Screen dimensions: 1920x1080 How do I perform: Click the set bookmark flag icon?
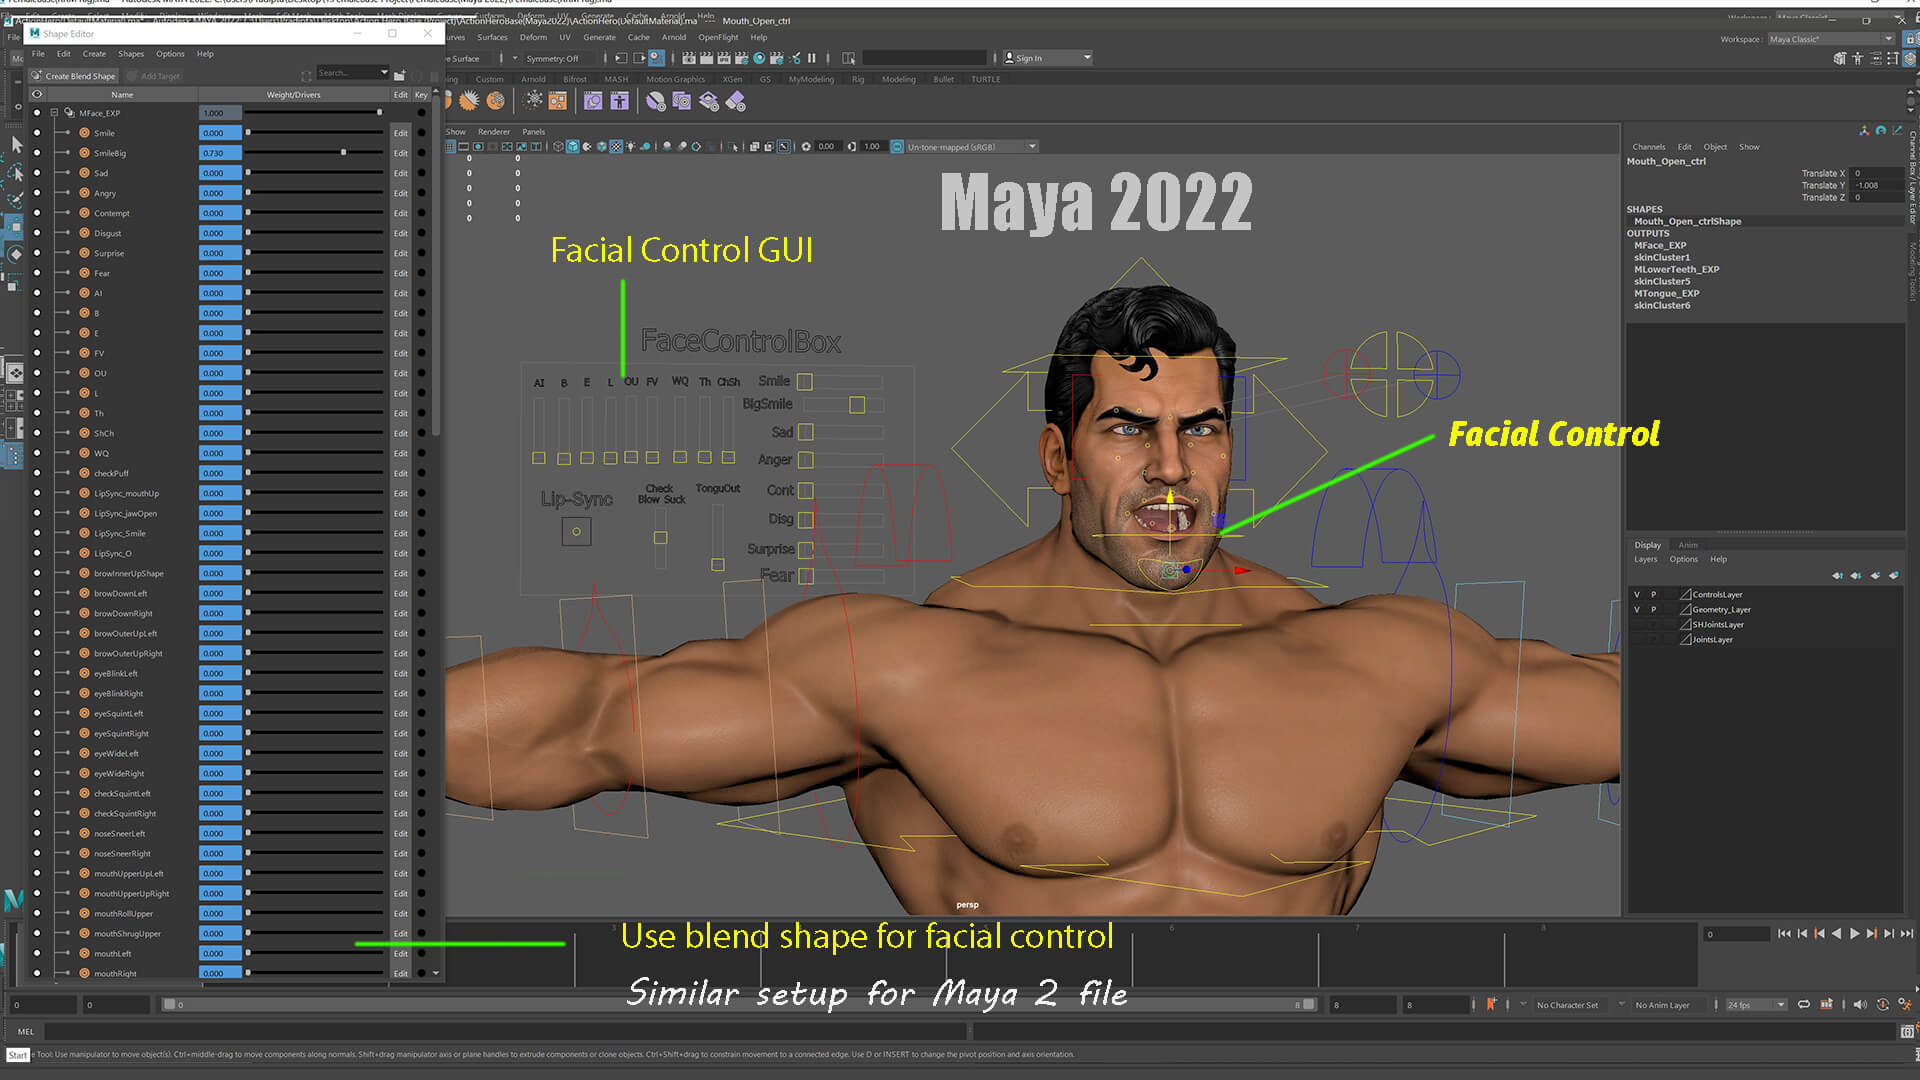click(x=1491, y=1004)
